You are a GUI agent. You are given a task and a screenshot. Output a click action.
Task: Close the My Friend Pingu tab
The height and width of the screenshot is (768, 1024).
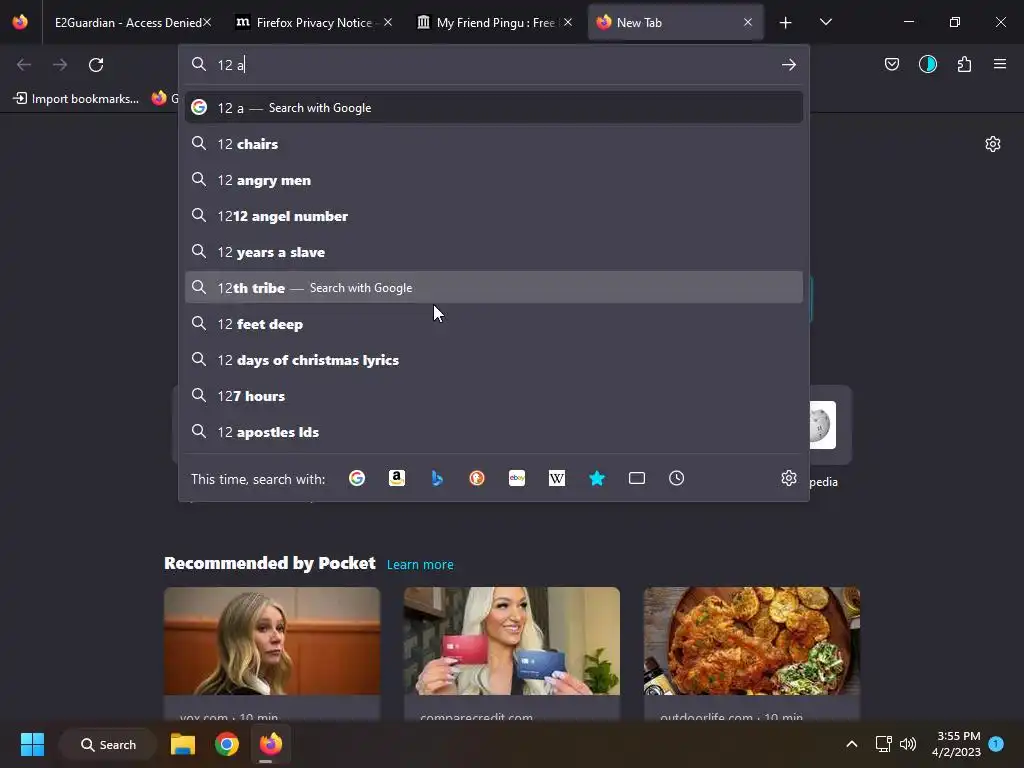[x=568, y=22]
